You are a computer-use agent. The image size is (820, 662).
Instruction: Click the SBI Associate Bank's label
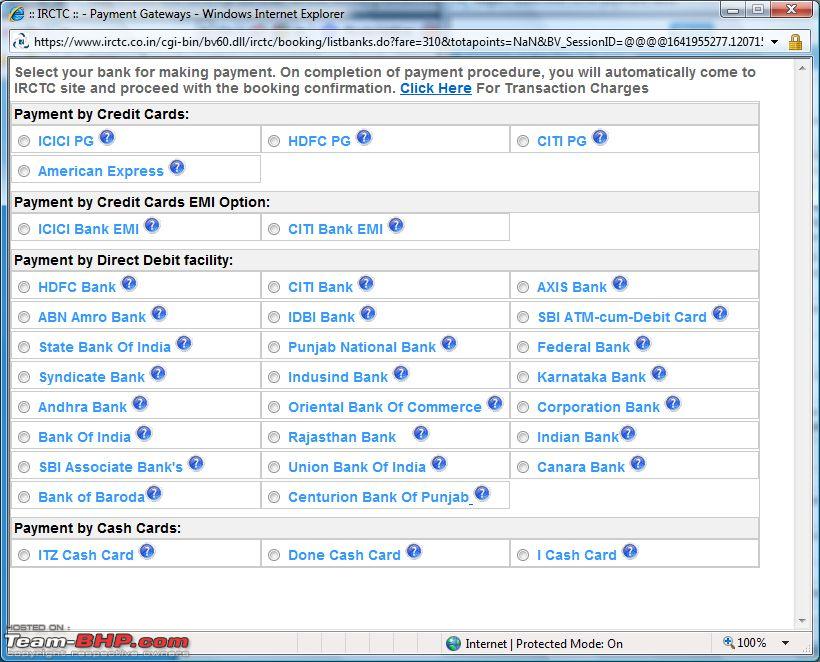(x=111, y=467)
